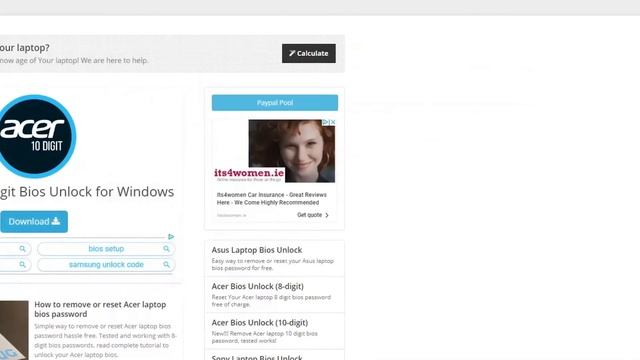Open Asus Laptop Bios Unlock link
Viewport: 640px width, 360px height.
pos(257,250)
